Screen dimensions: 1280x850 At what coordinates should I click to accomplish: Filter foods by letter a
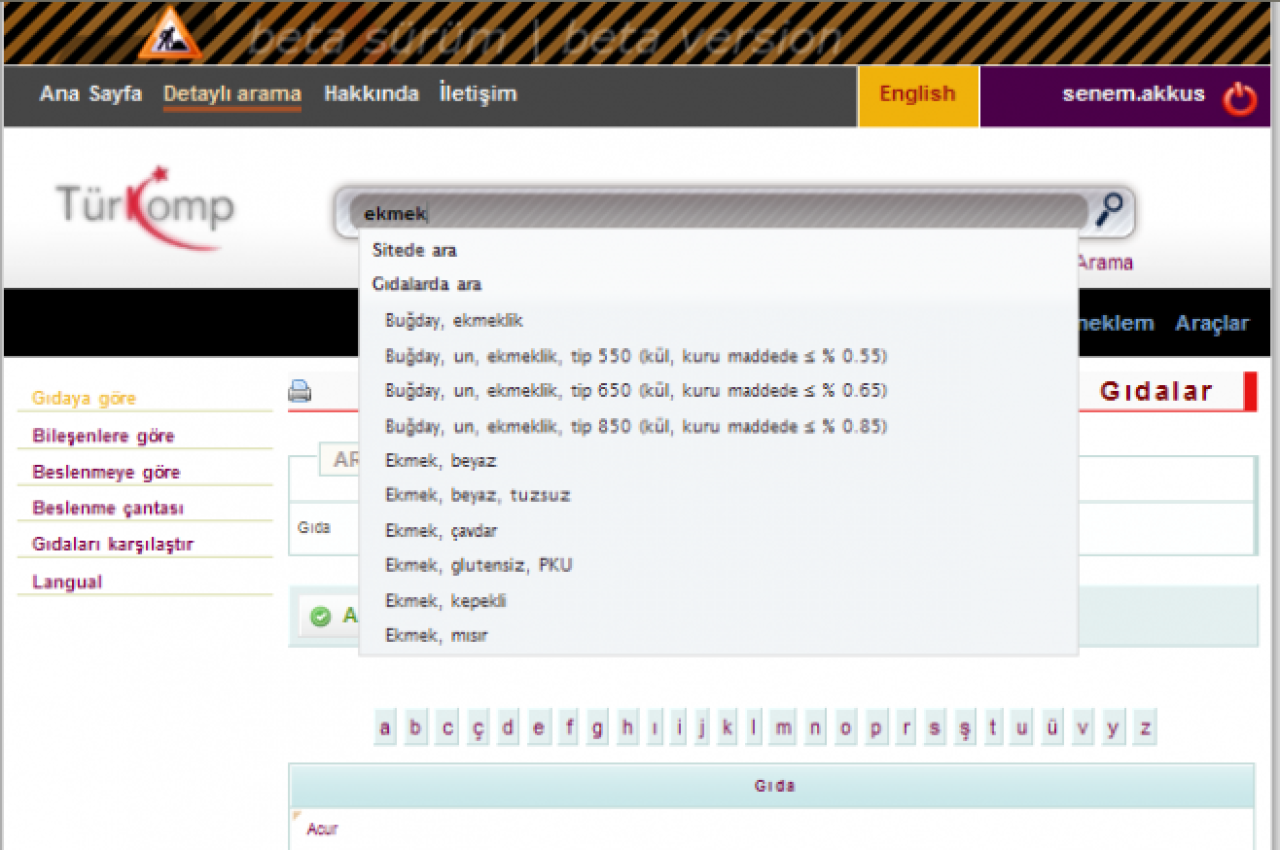pyautogui.click(x=386, y=728)
